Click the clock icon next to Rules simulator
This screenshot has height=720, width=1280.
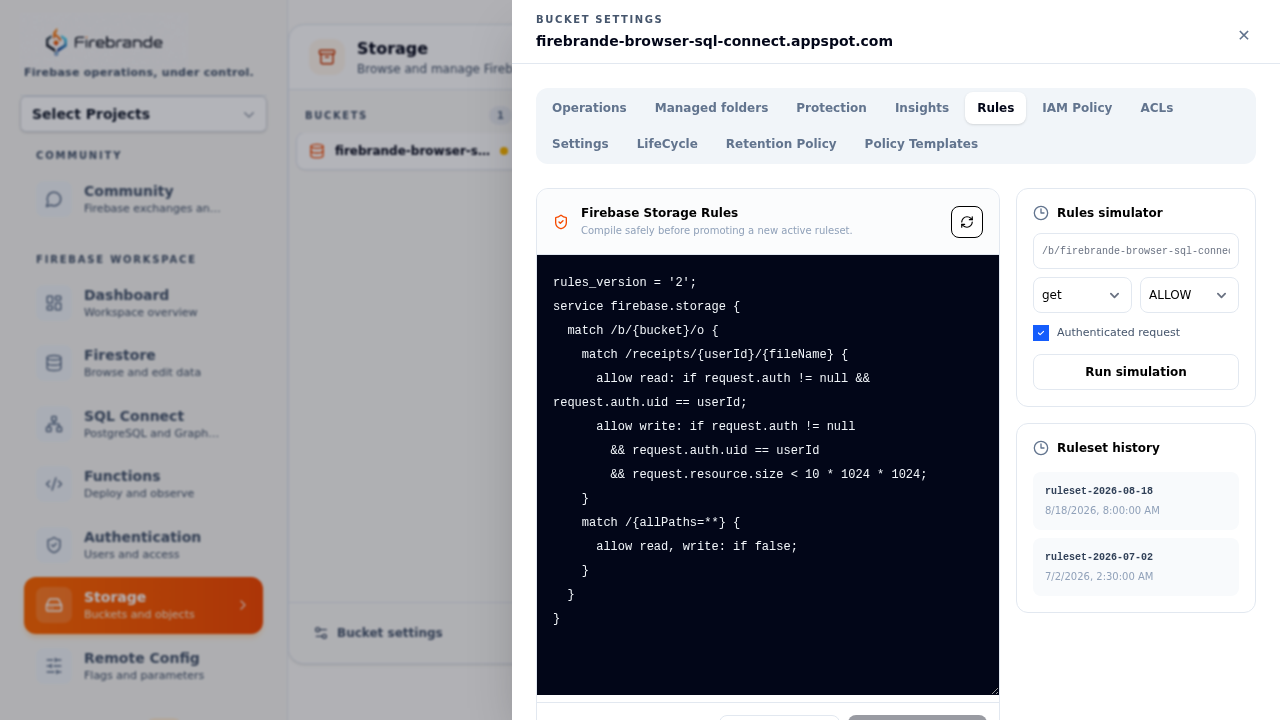pos(1041,213)
